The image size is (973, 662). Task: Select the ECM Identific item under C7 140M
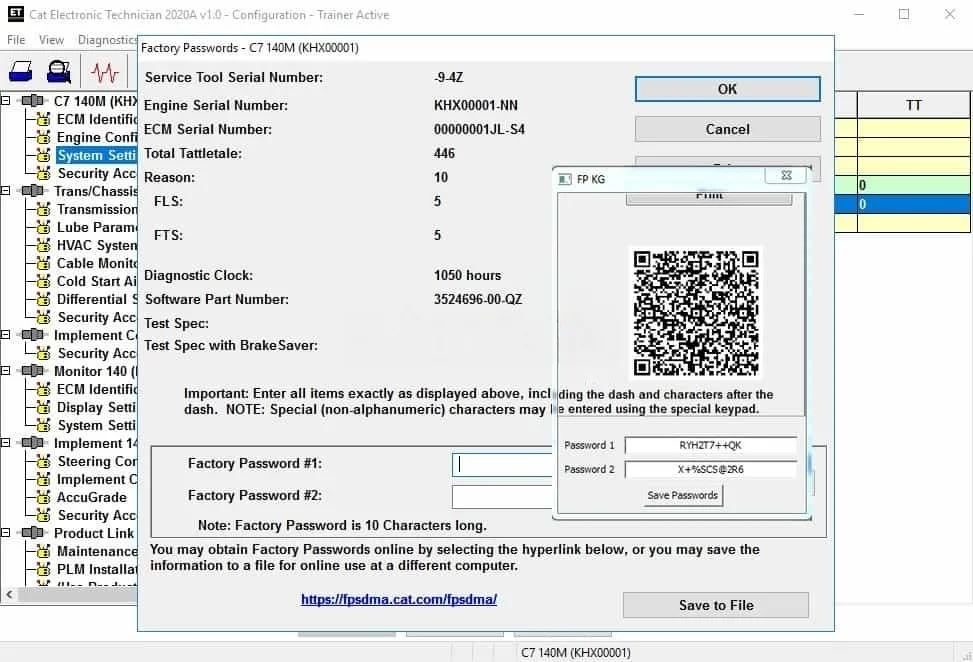click(96, 119)
